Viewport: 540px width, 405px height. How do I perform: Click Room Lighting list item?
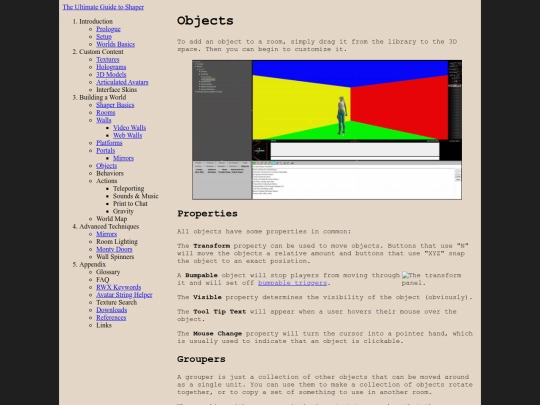point(117,241)
